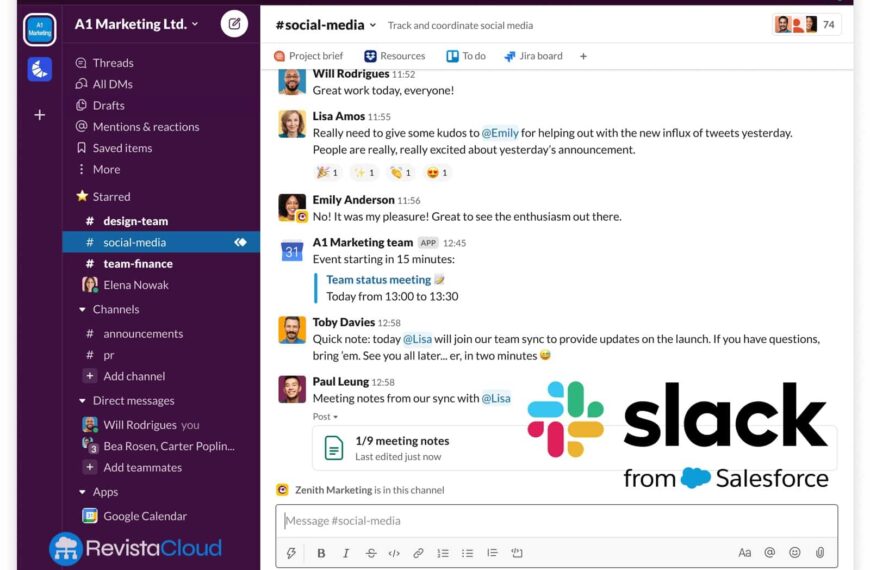Click the paperclip attach file icon
Viewport: 870px width, 570px height.
(x=820, y=552)
